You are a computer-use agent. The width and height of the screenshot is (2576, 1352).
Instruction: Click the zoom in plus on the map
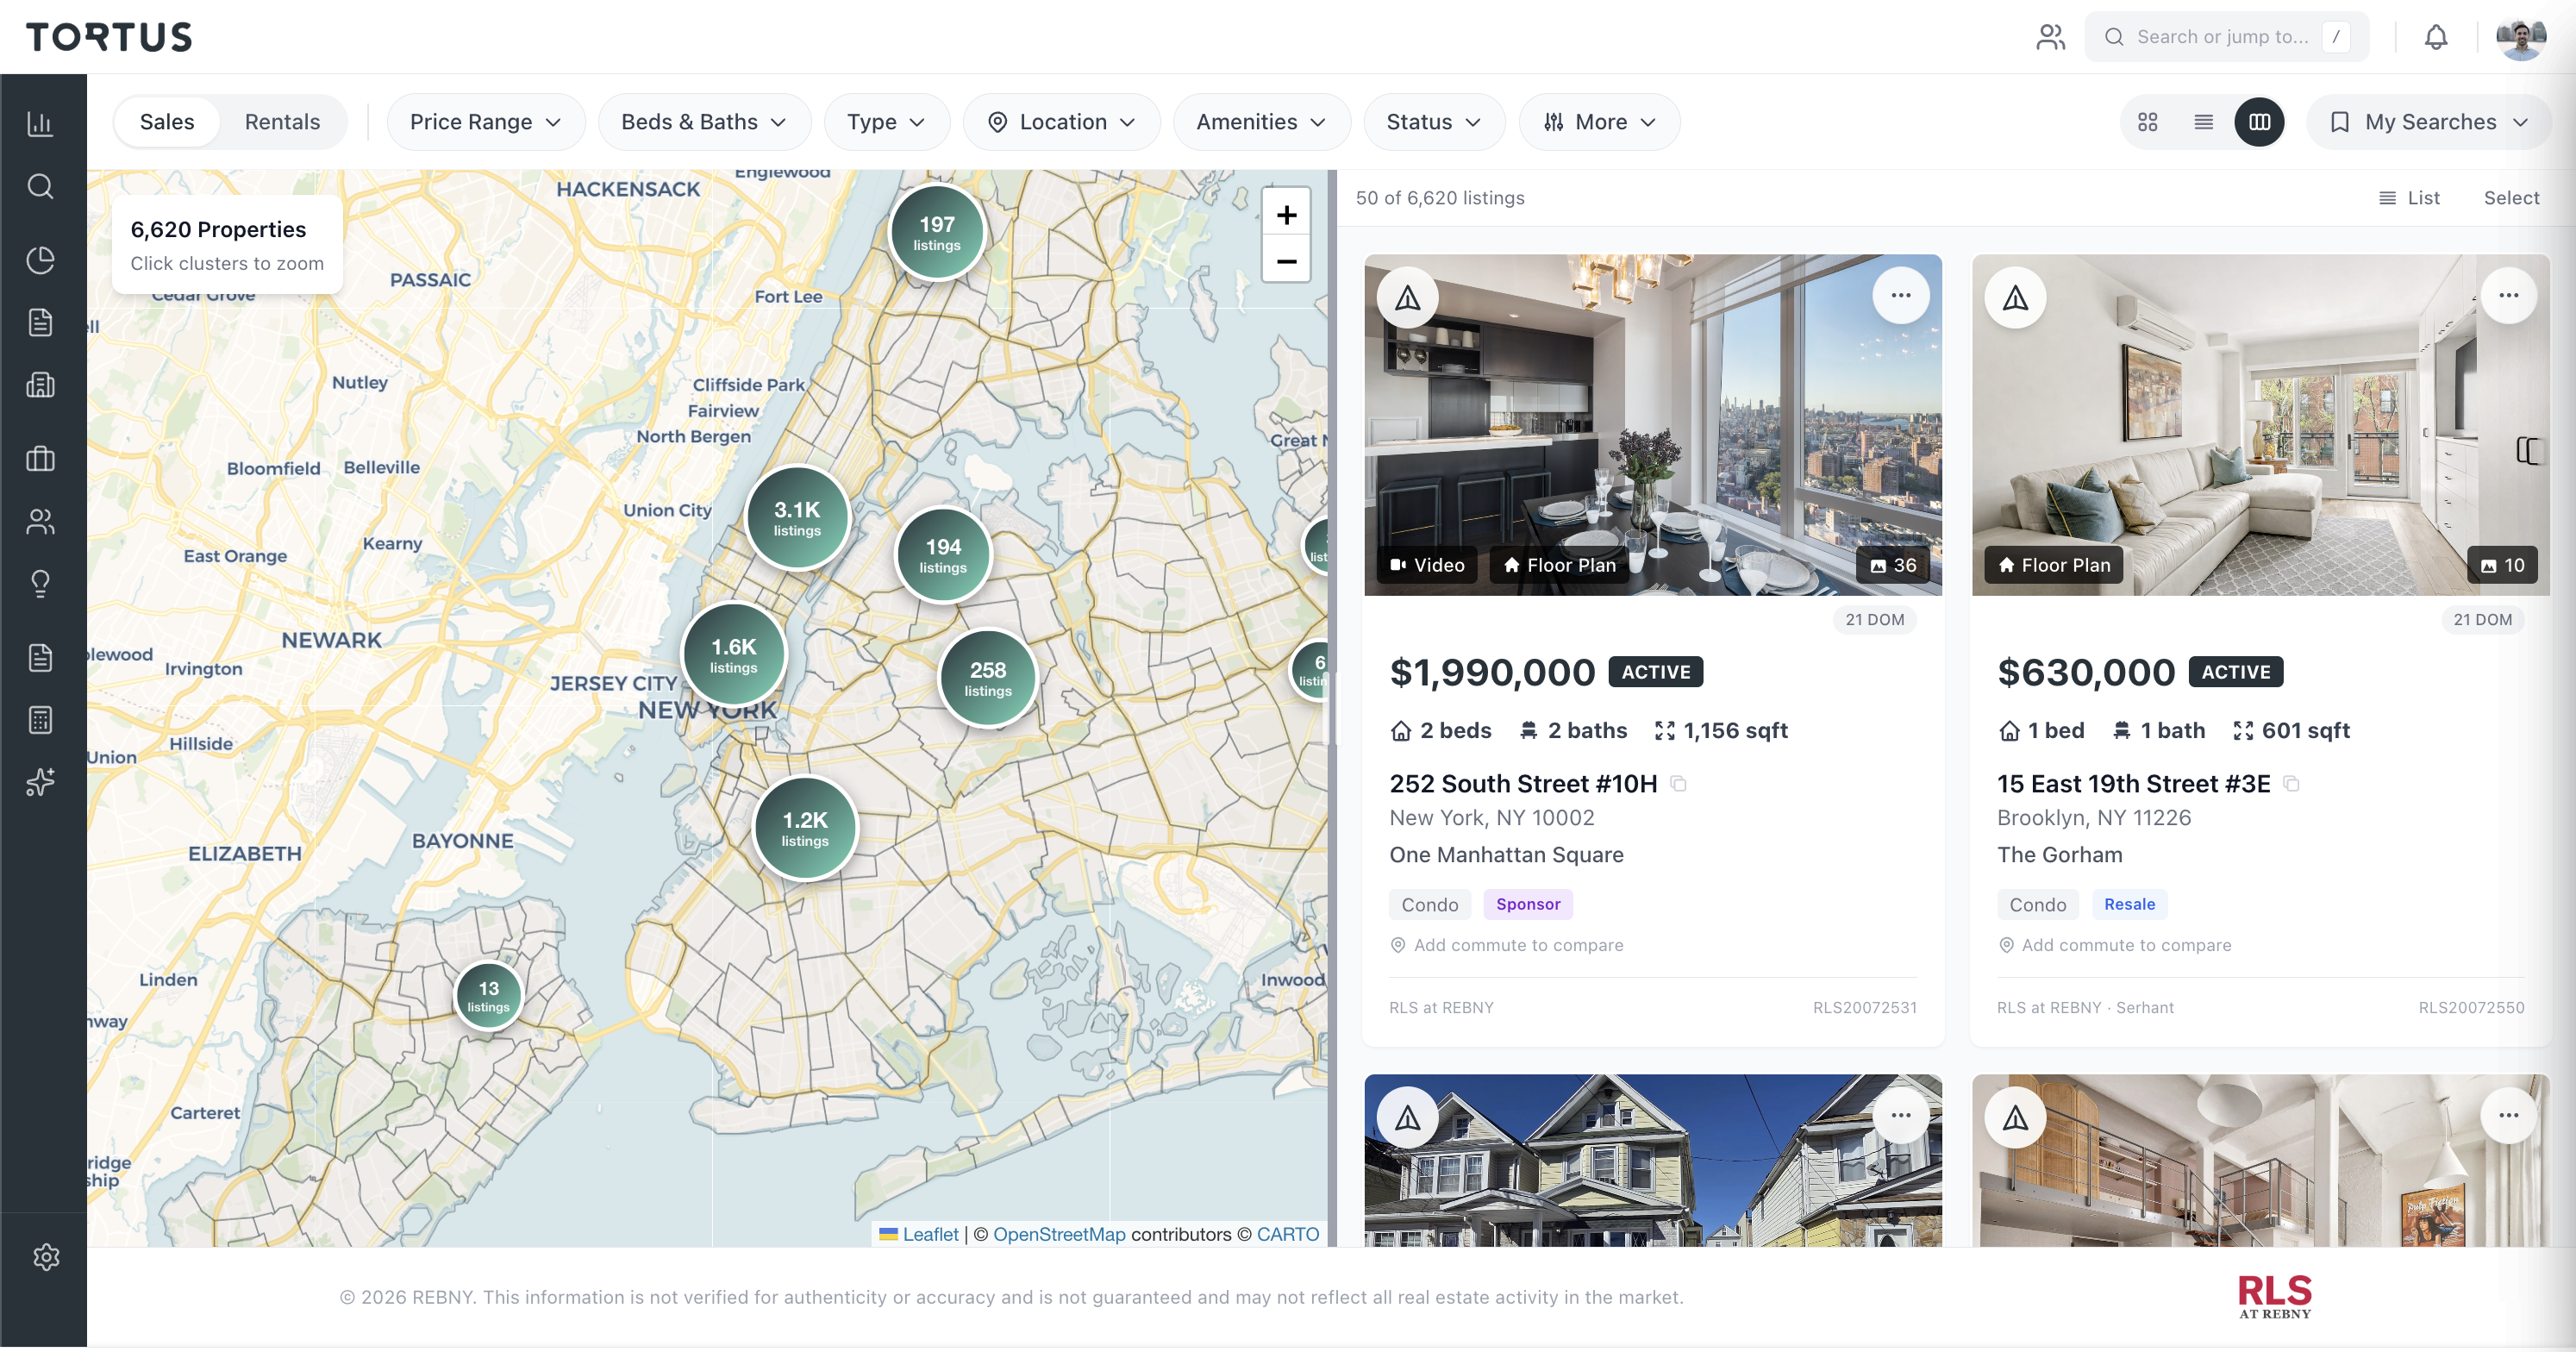click(x=1286, y=215)
